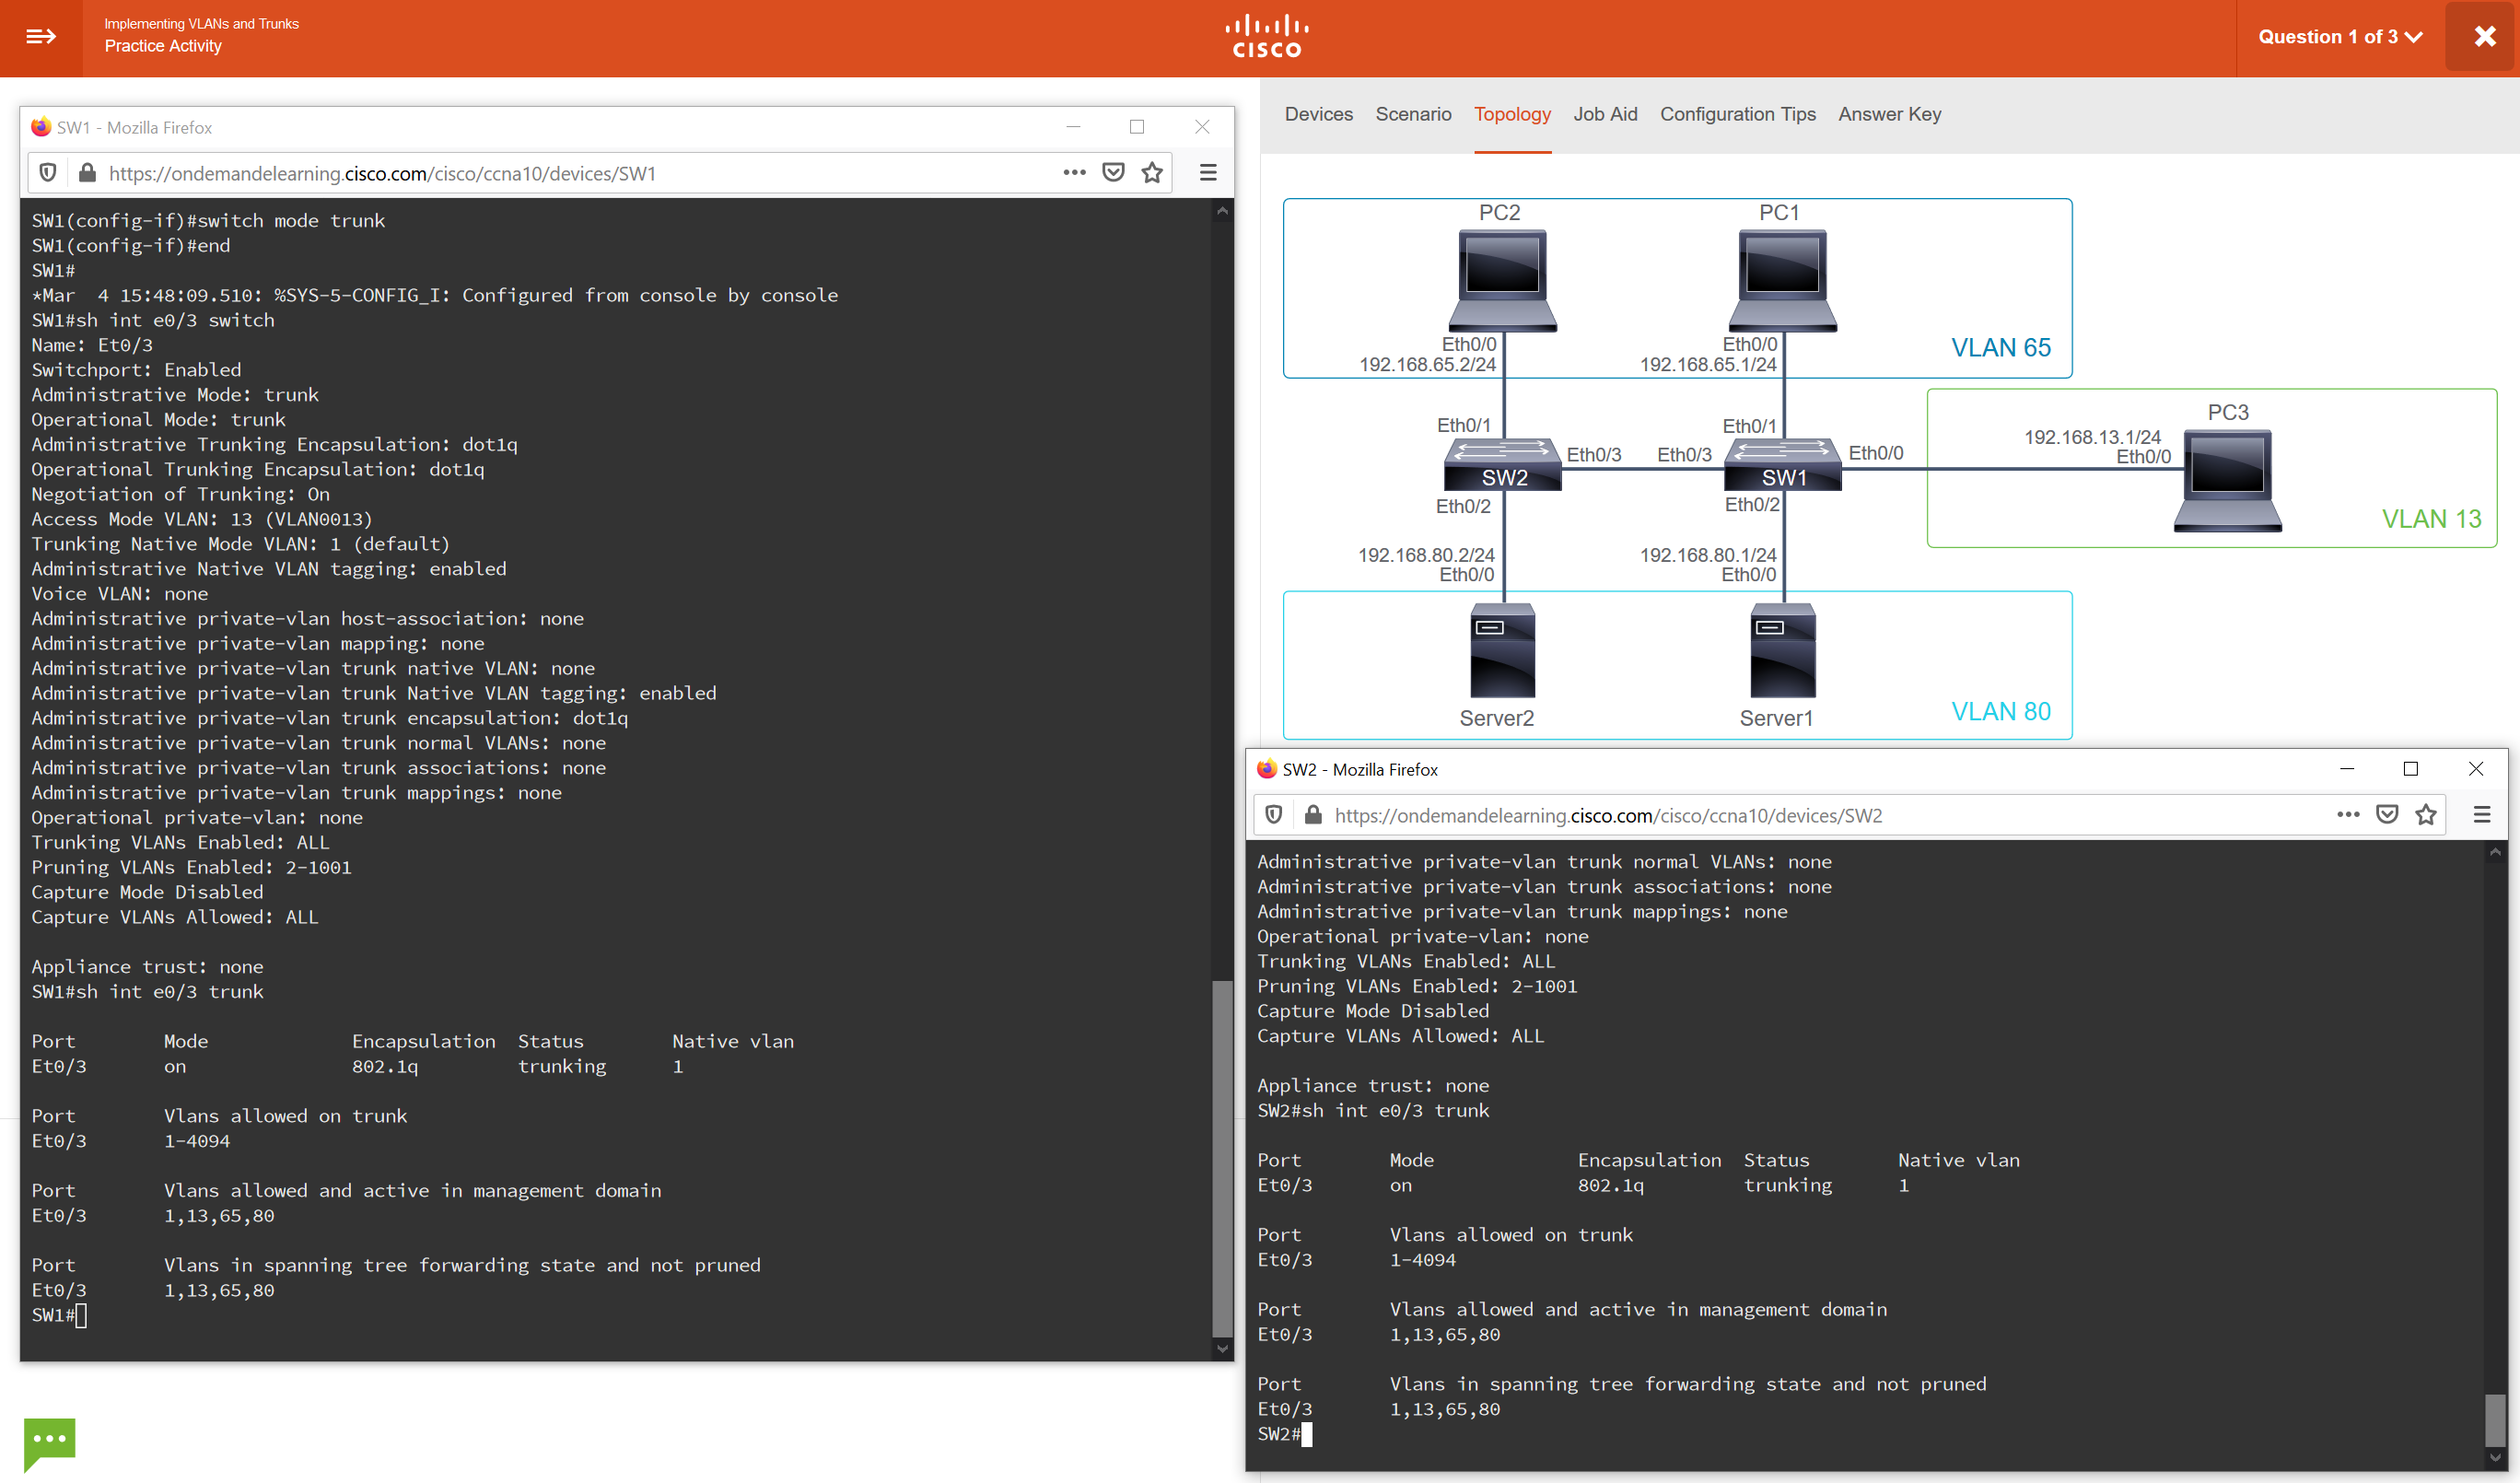Select the SW2 switch icon in topology
The height and width of the screenshot is (1483, 2520).
[1502, 464]
